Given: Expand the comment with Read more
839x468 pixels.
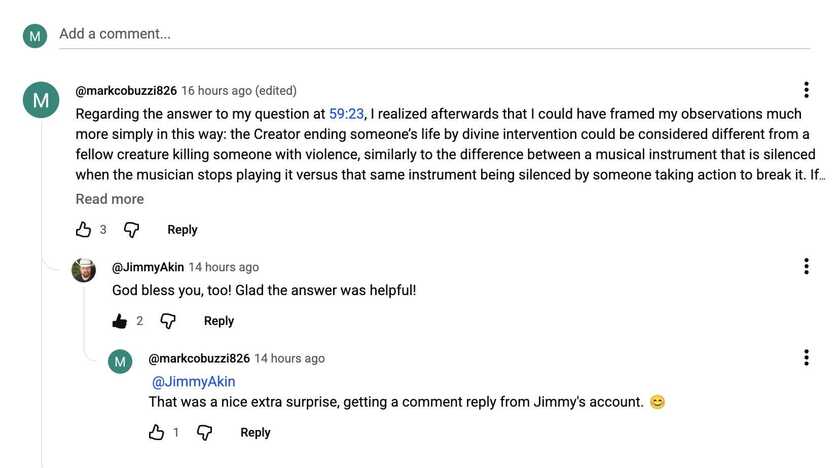Looking at the screenshot, I should tap(110, 199).
